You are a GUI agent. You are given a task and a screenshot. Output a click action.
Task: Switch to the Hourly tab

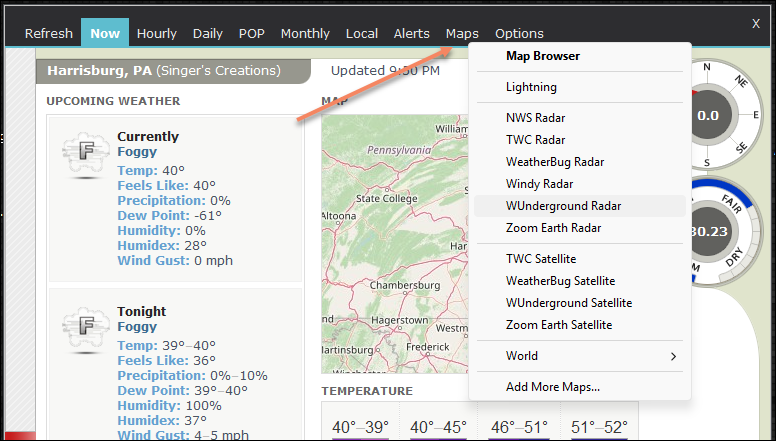[x=156, y=33]
